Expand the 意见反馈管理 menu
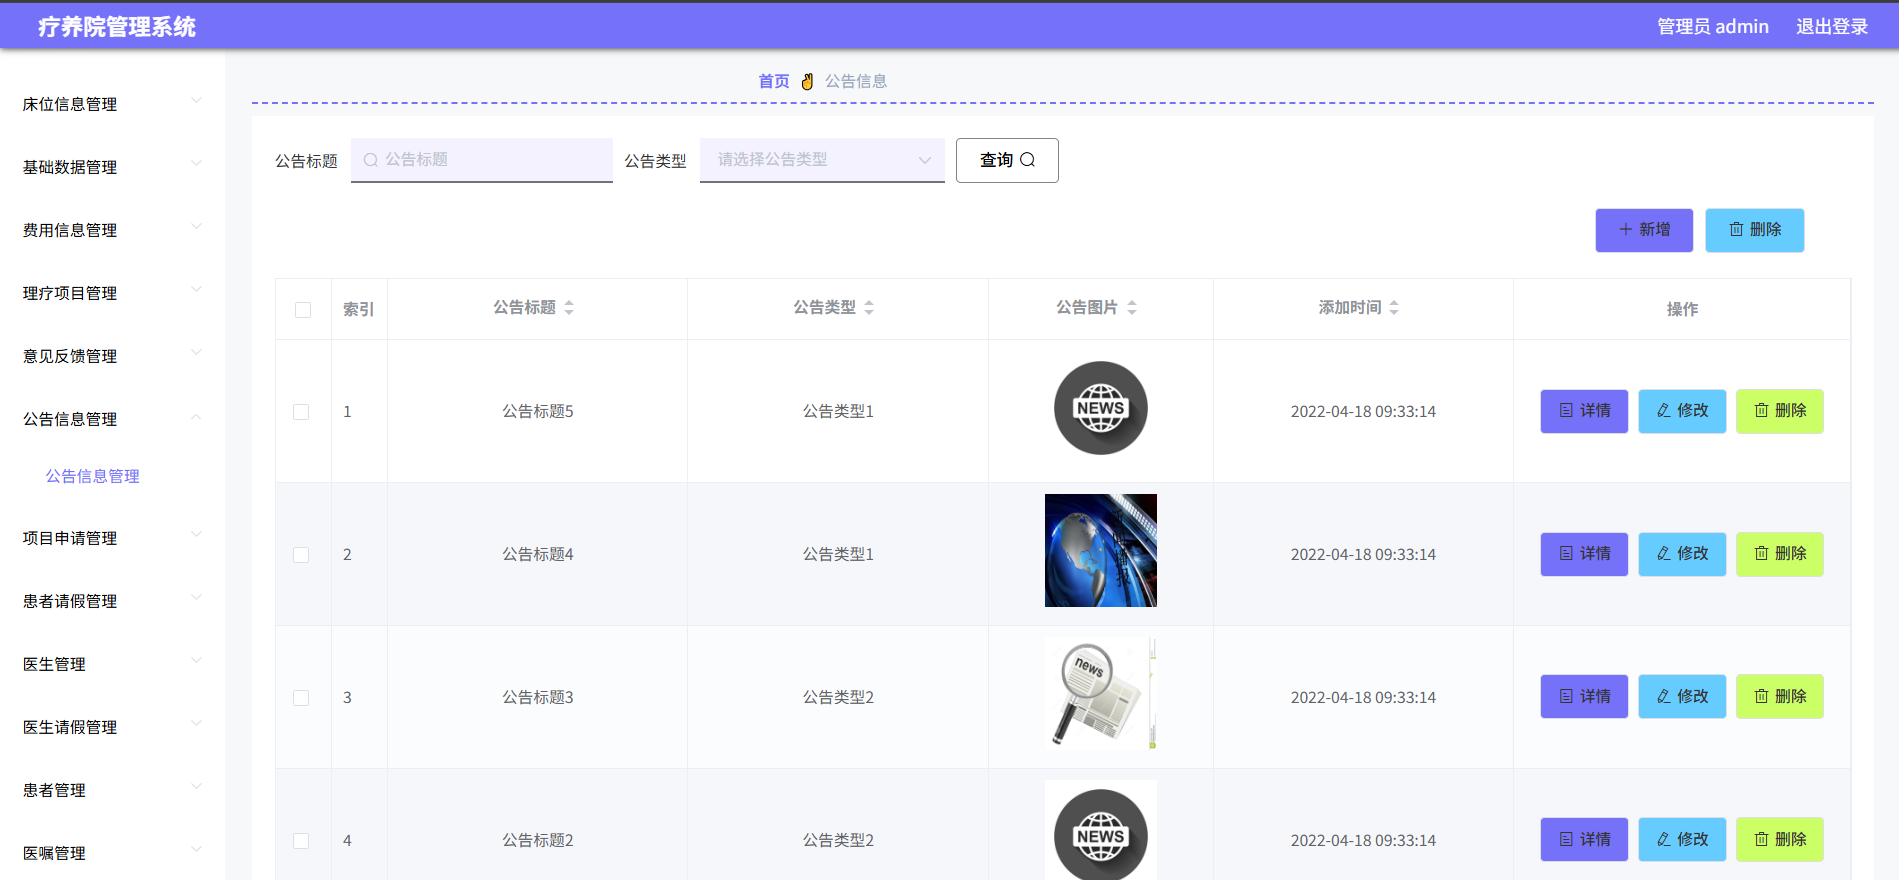This screenshot has height=880, width=1899. (x=112, y=356)
